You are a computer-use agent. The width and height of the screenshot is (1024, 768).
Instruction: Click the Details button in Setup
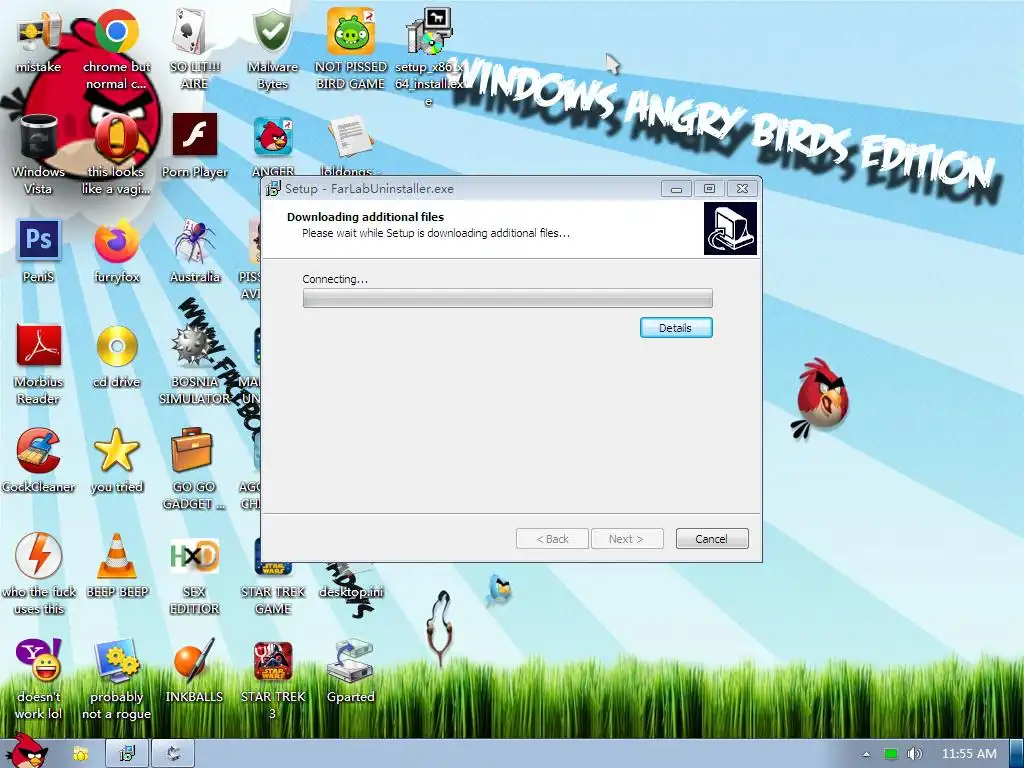pos(676,328)
